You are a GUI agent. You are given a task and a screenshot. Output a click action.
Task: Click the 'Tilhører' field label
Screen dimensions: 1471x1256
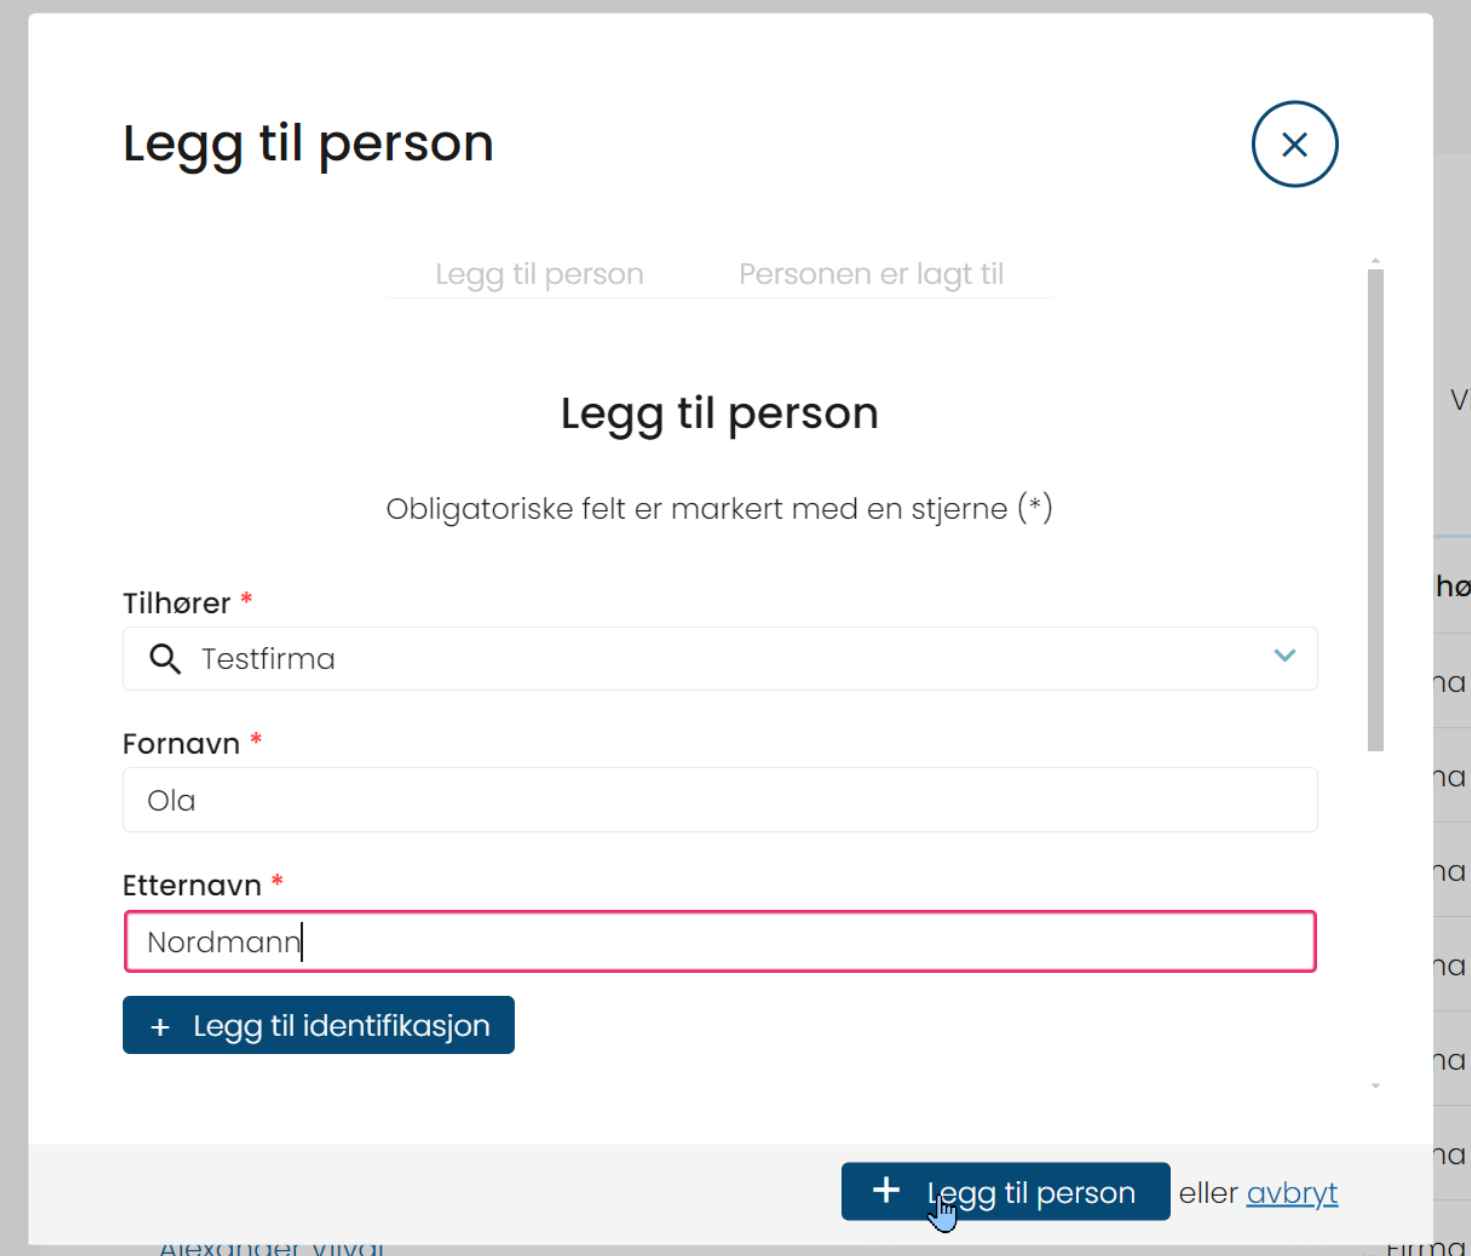(x=177, y=603)
